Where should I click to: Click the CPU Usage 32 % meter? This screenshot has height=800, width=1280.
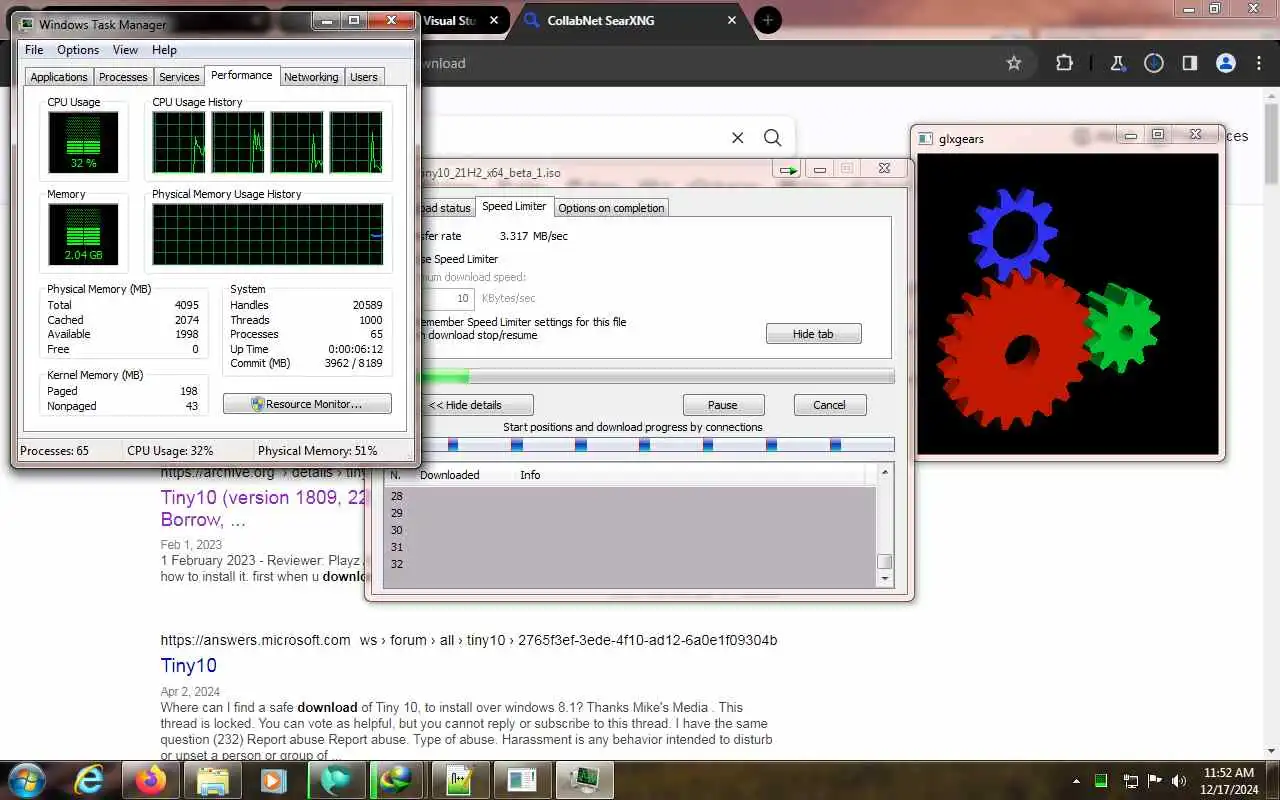(x=83, y=142)
